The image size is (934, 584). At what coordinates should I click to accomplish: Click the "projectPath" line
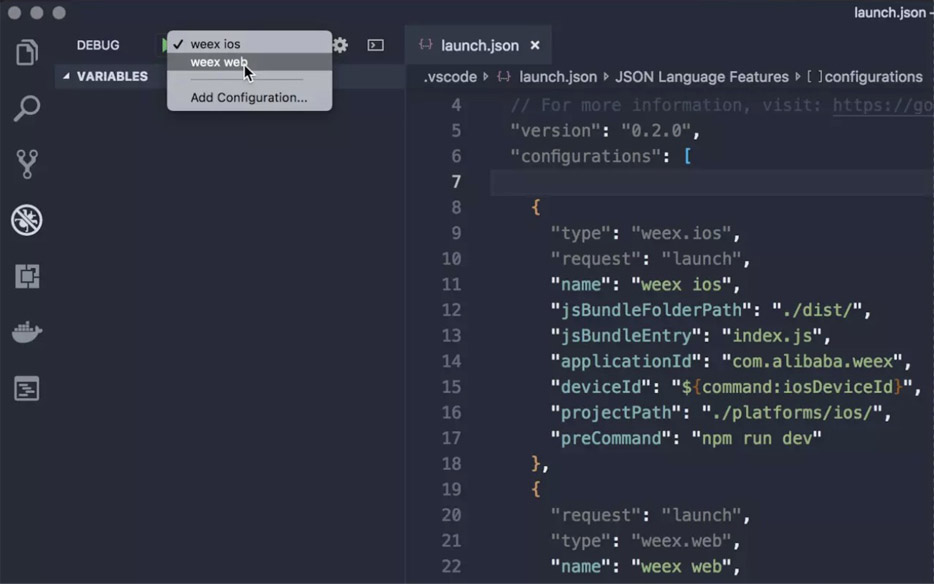pyautogui.click(x=721, y=413)
